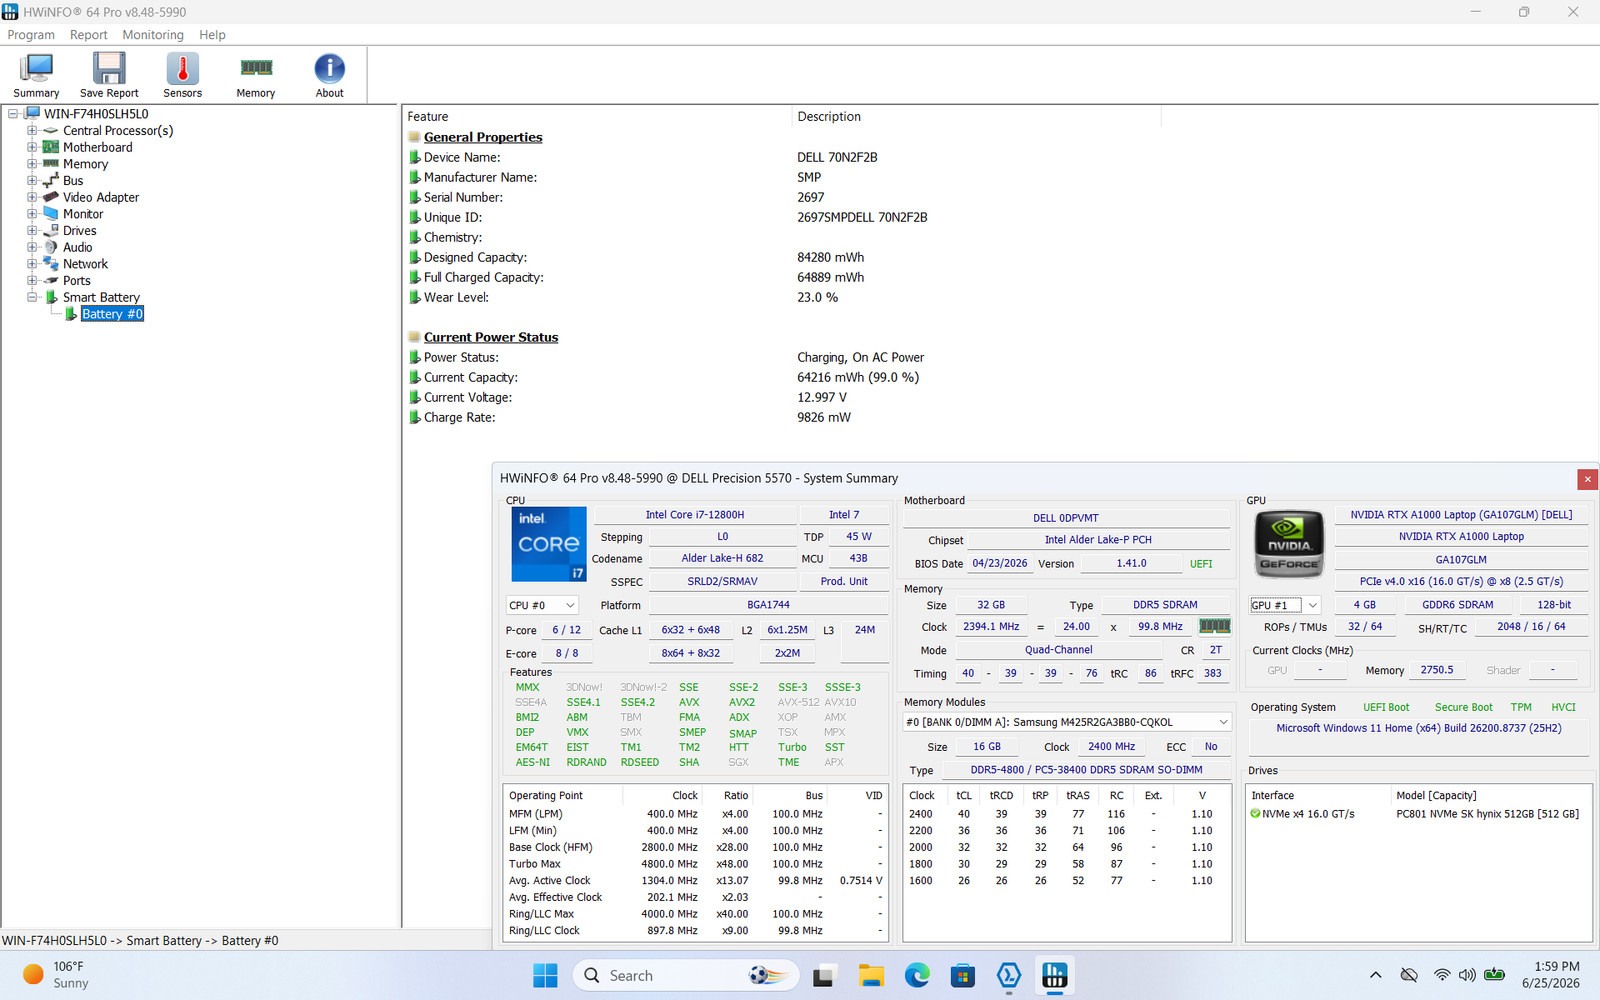Open the Program menu
Viewport: 1600px width, 1000px height.
31,35
